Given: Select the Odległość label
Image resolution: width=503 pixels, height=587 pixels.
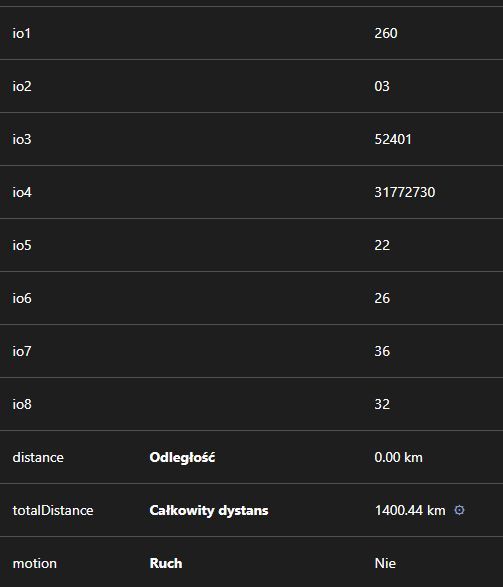Looking at the screenshot, I should pyautogui.click(x=182, y=457).
